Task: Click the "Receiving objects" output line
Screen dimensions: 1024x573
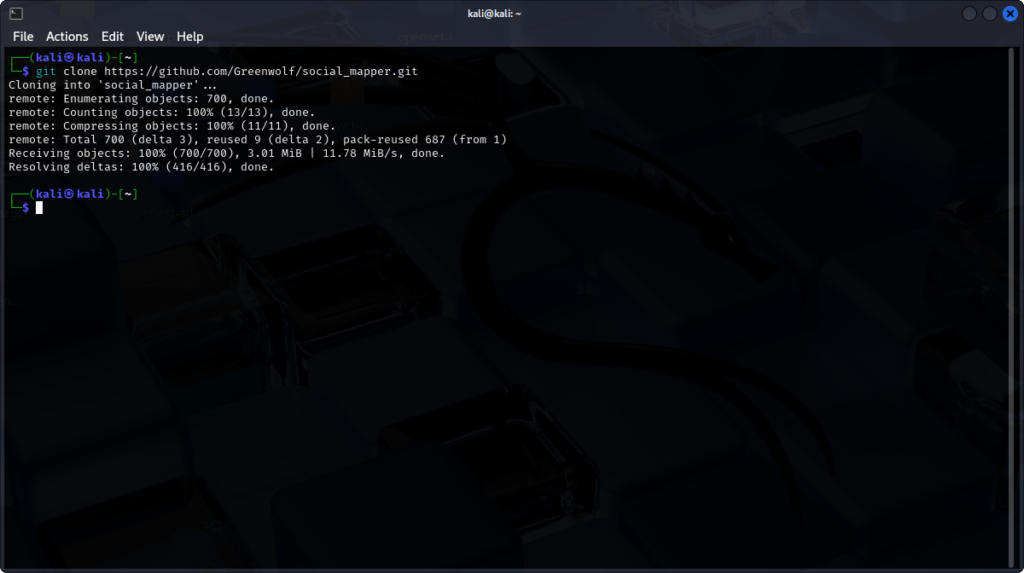Action: tap(227, 153)
